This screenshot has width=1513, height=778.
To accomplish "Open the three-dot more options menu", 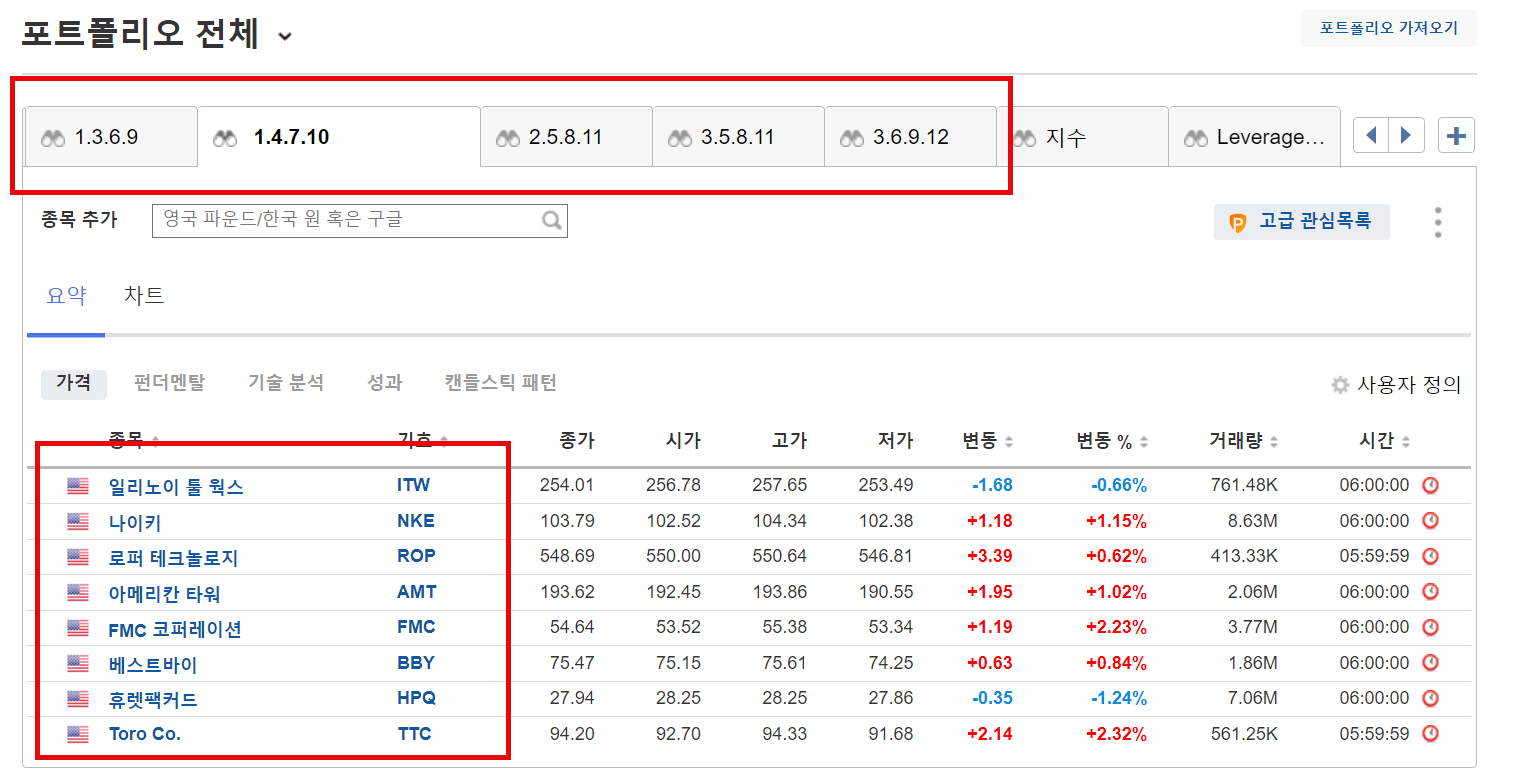I will pyautogui.click(x=1438, y=222).
